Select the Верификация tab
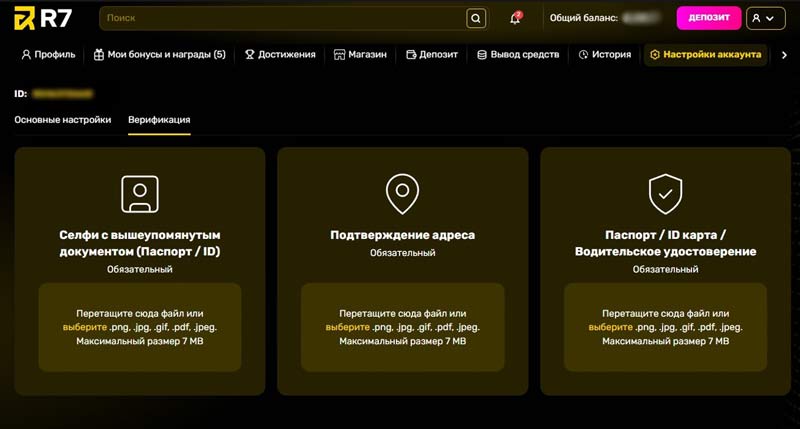The height and width of the screenshot is (429, 800). [159, 120]
